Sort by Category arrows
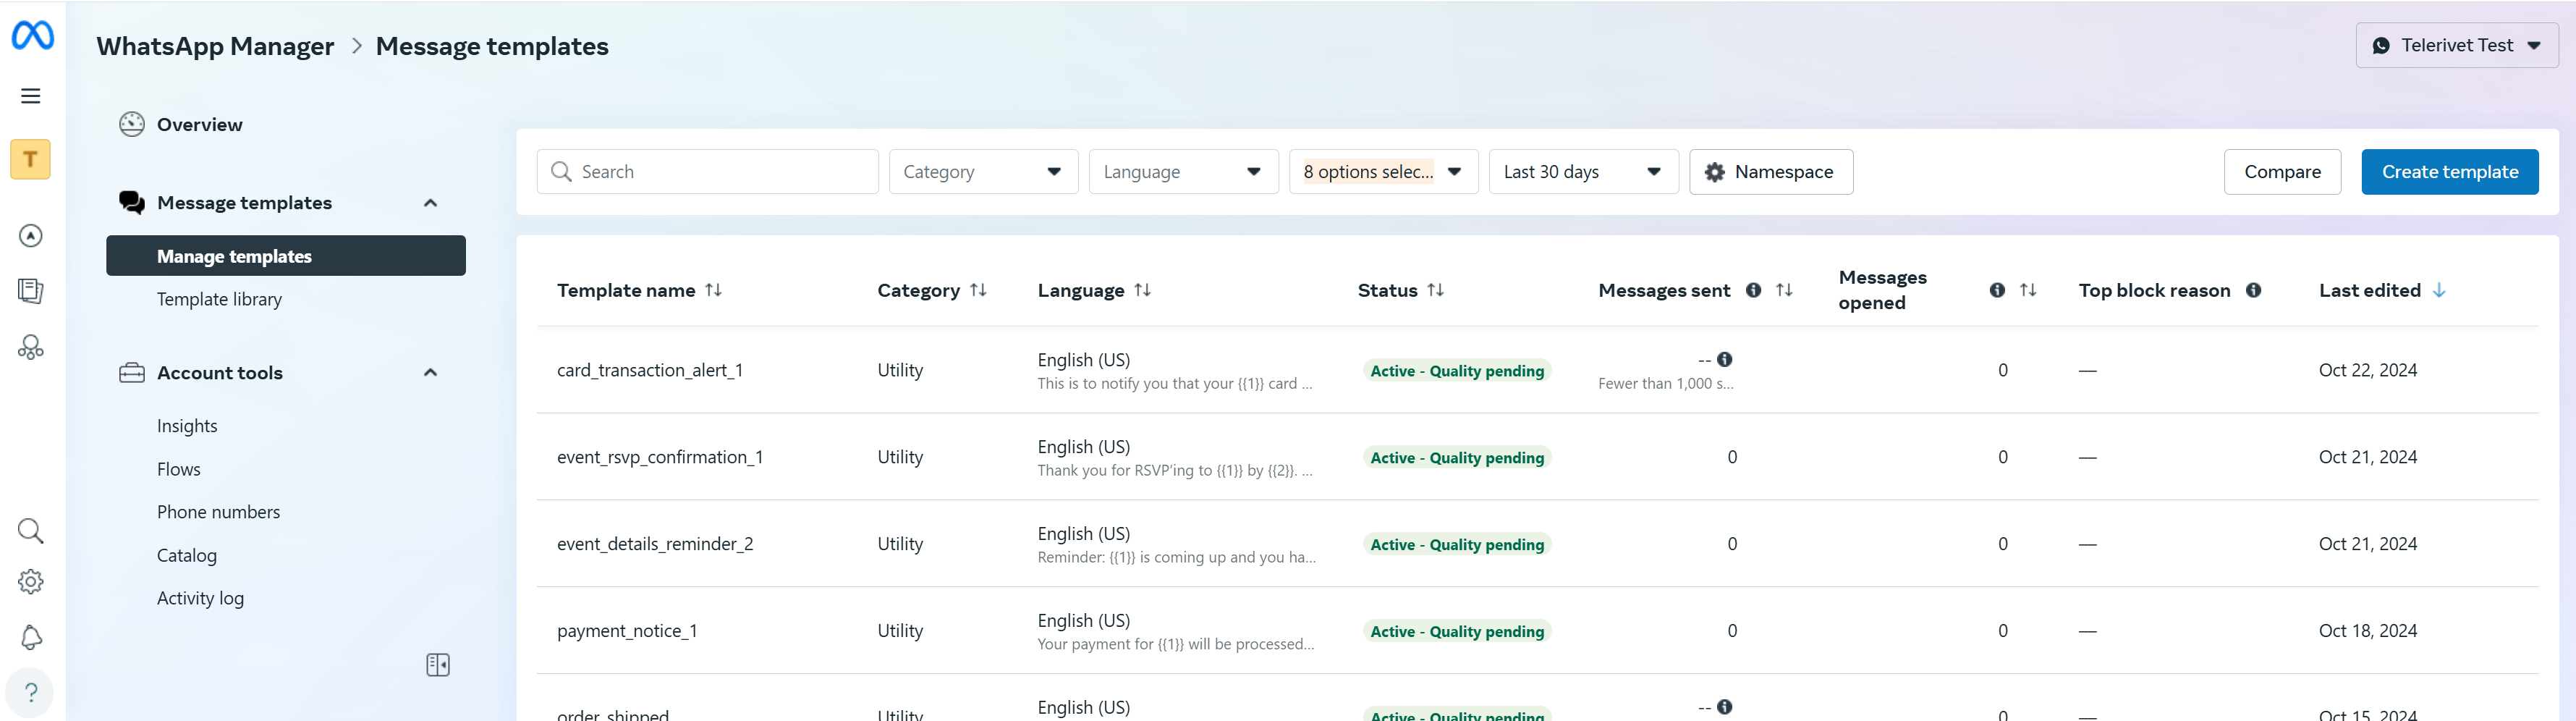2576x721 pixels. (978, 290)
